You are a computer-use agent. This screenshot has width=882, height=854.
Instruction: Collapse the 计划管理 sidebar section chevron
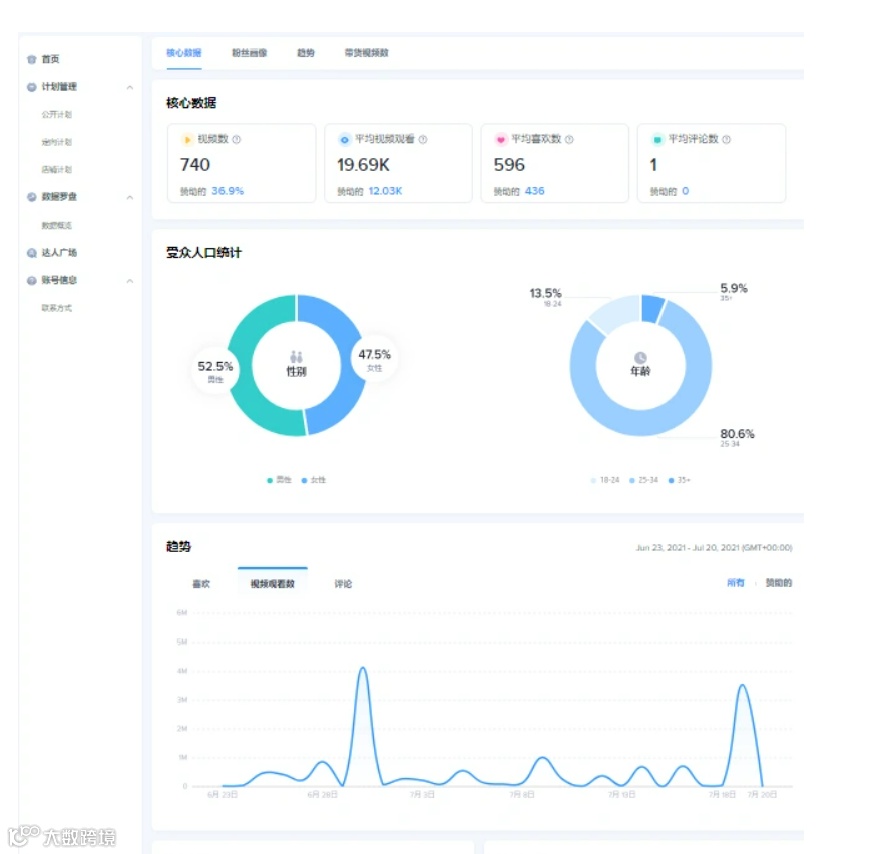tap(130, 87)
